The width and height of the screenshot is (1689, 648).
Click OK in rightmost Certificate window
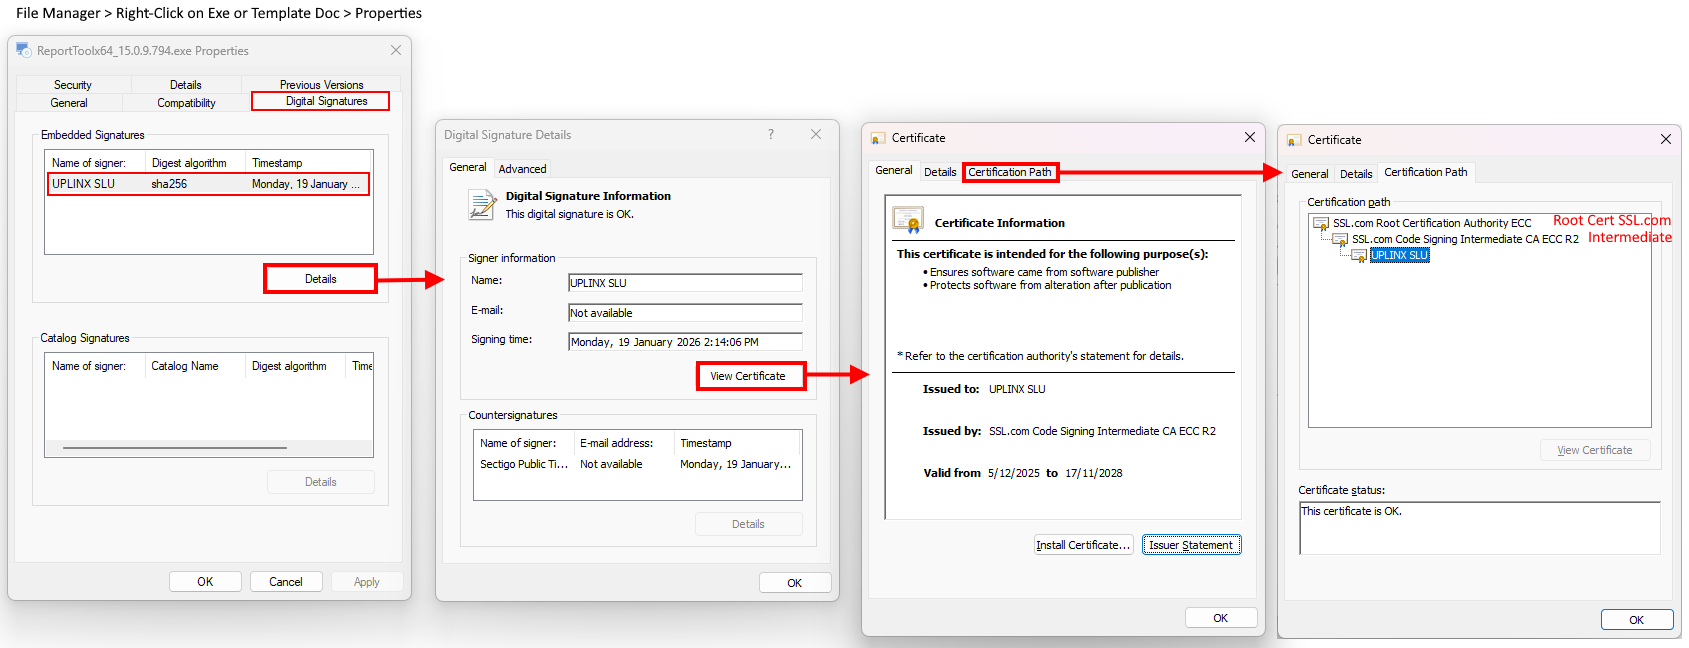coord(1637,620)
